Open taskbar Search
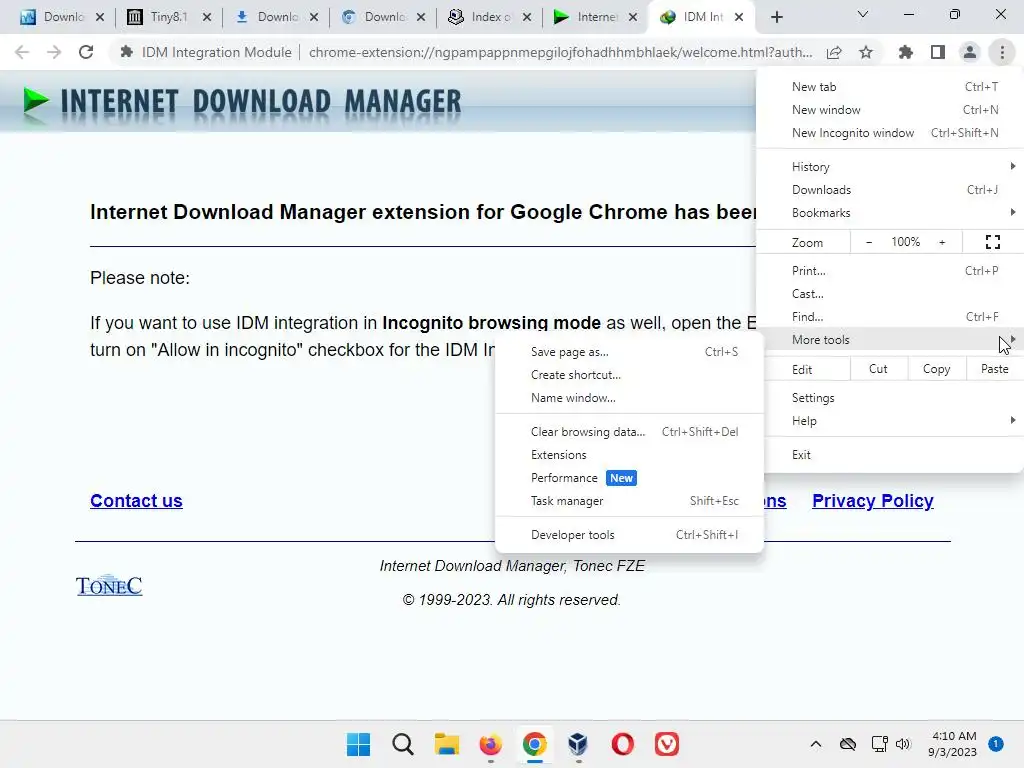The image size is (1024, 768). click(403, 744)
